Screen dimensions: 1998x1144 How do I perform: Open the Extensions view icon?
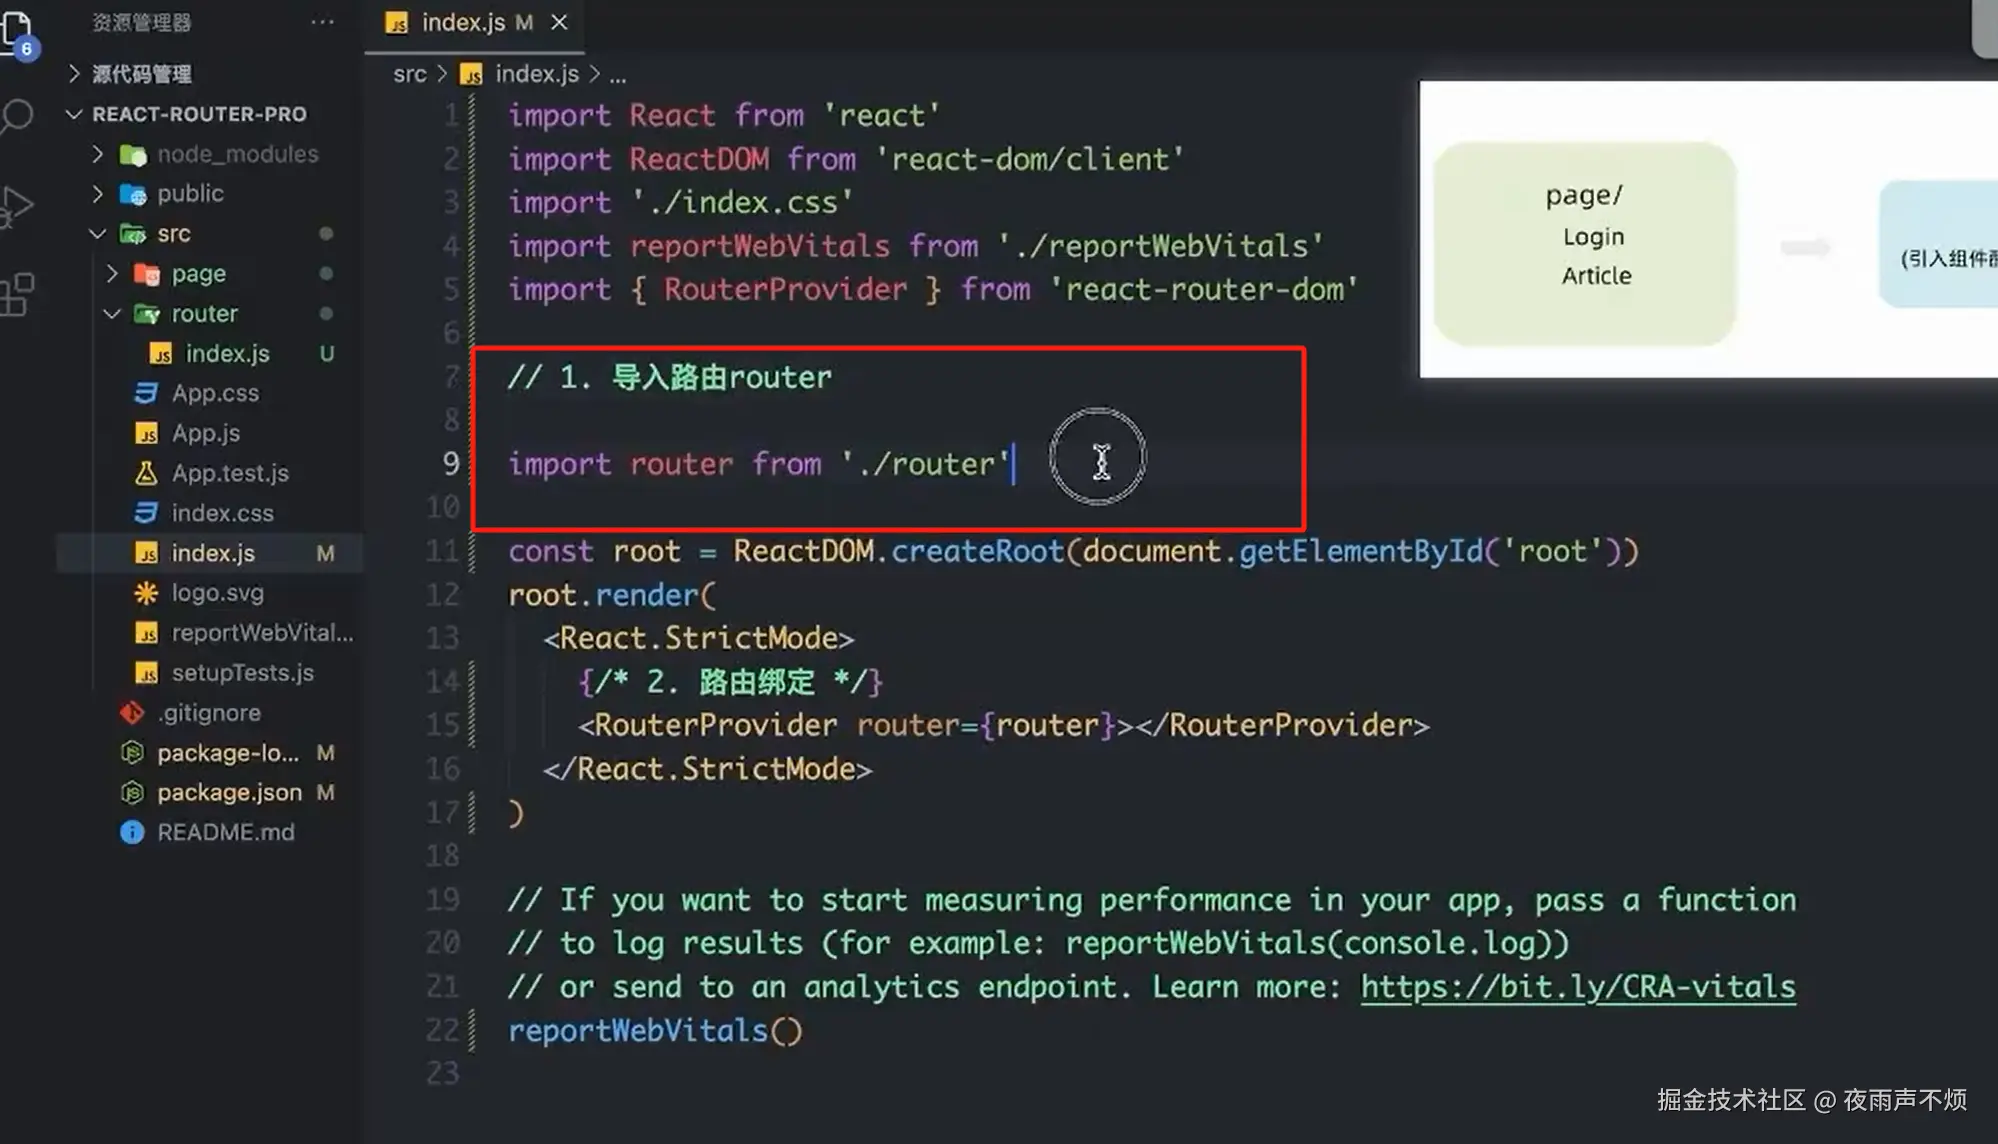(17, 296)
